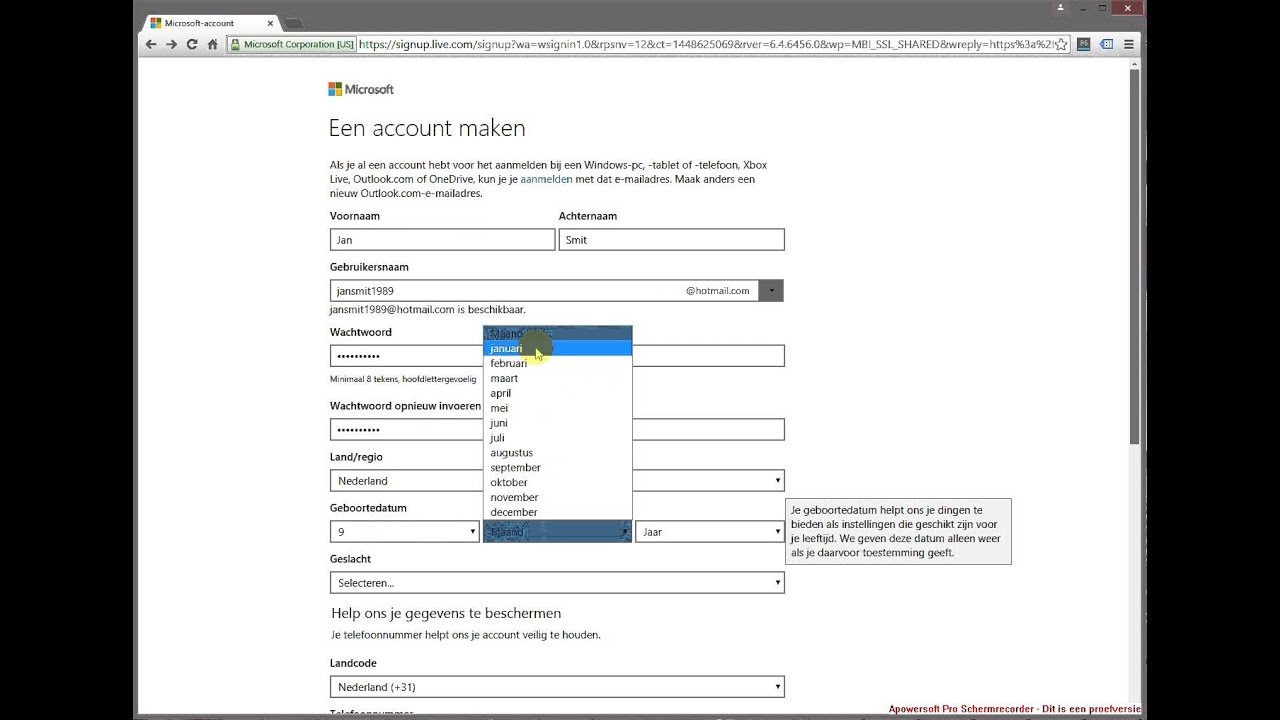Screen dimensions: 1280x720
Task: Click the Een account maken heading
Action: [427, 128]
